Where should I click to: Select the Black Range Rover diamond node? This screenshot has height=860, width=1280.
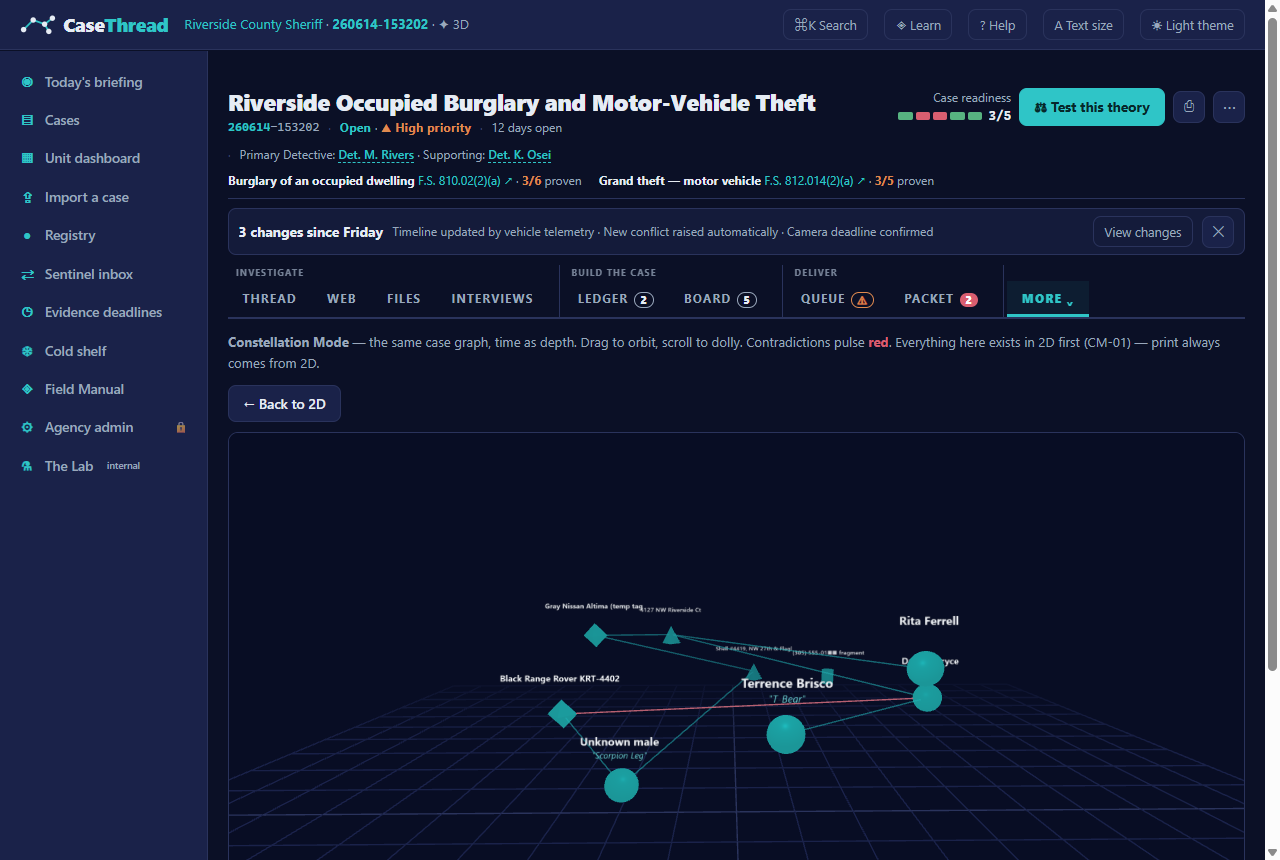click(562, 713)
